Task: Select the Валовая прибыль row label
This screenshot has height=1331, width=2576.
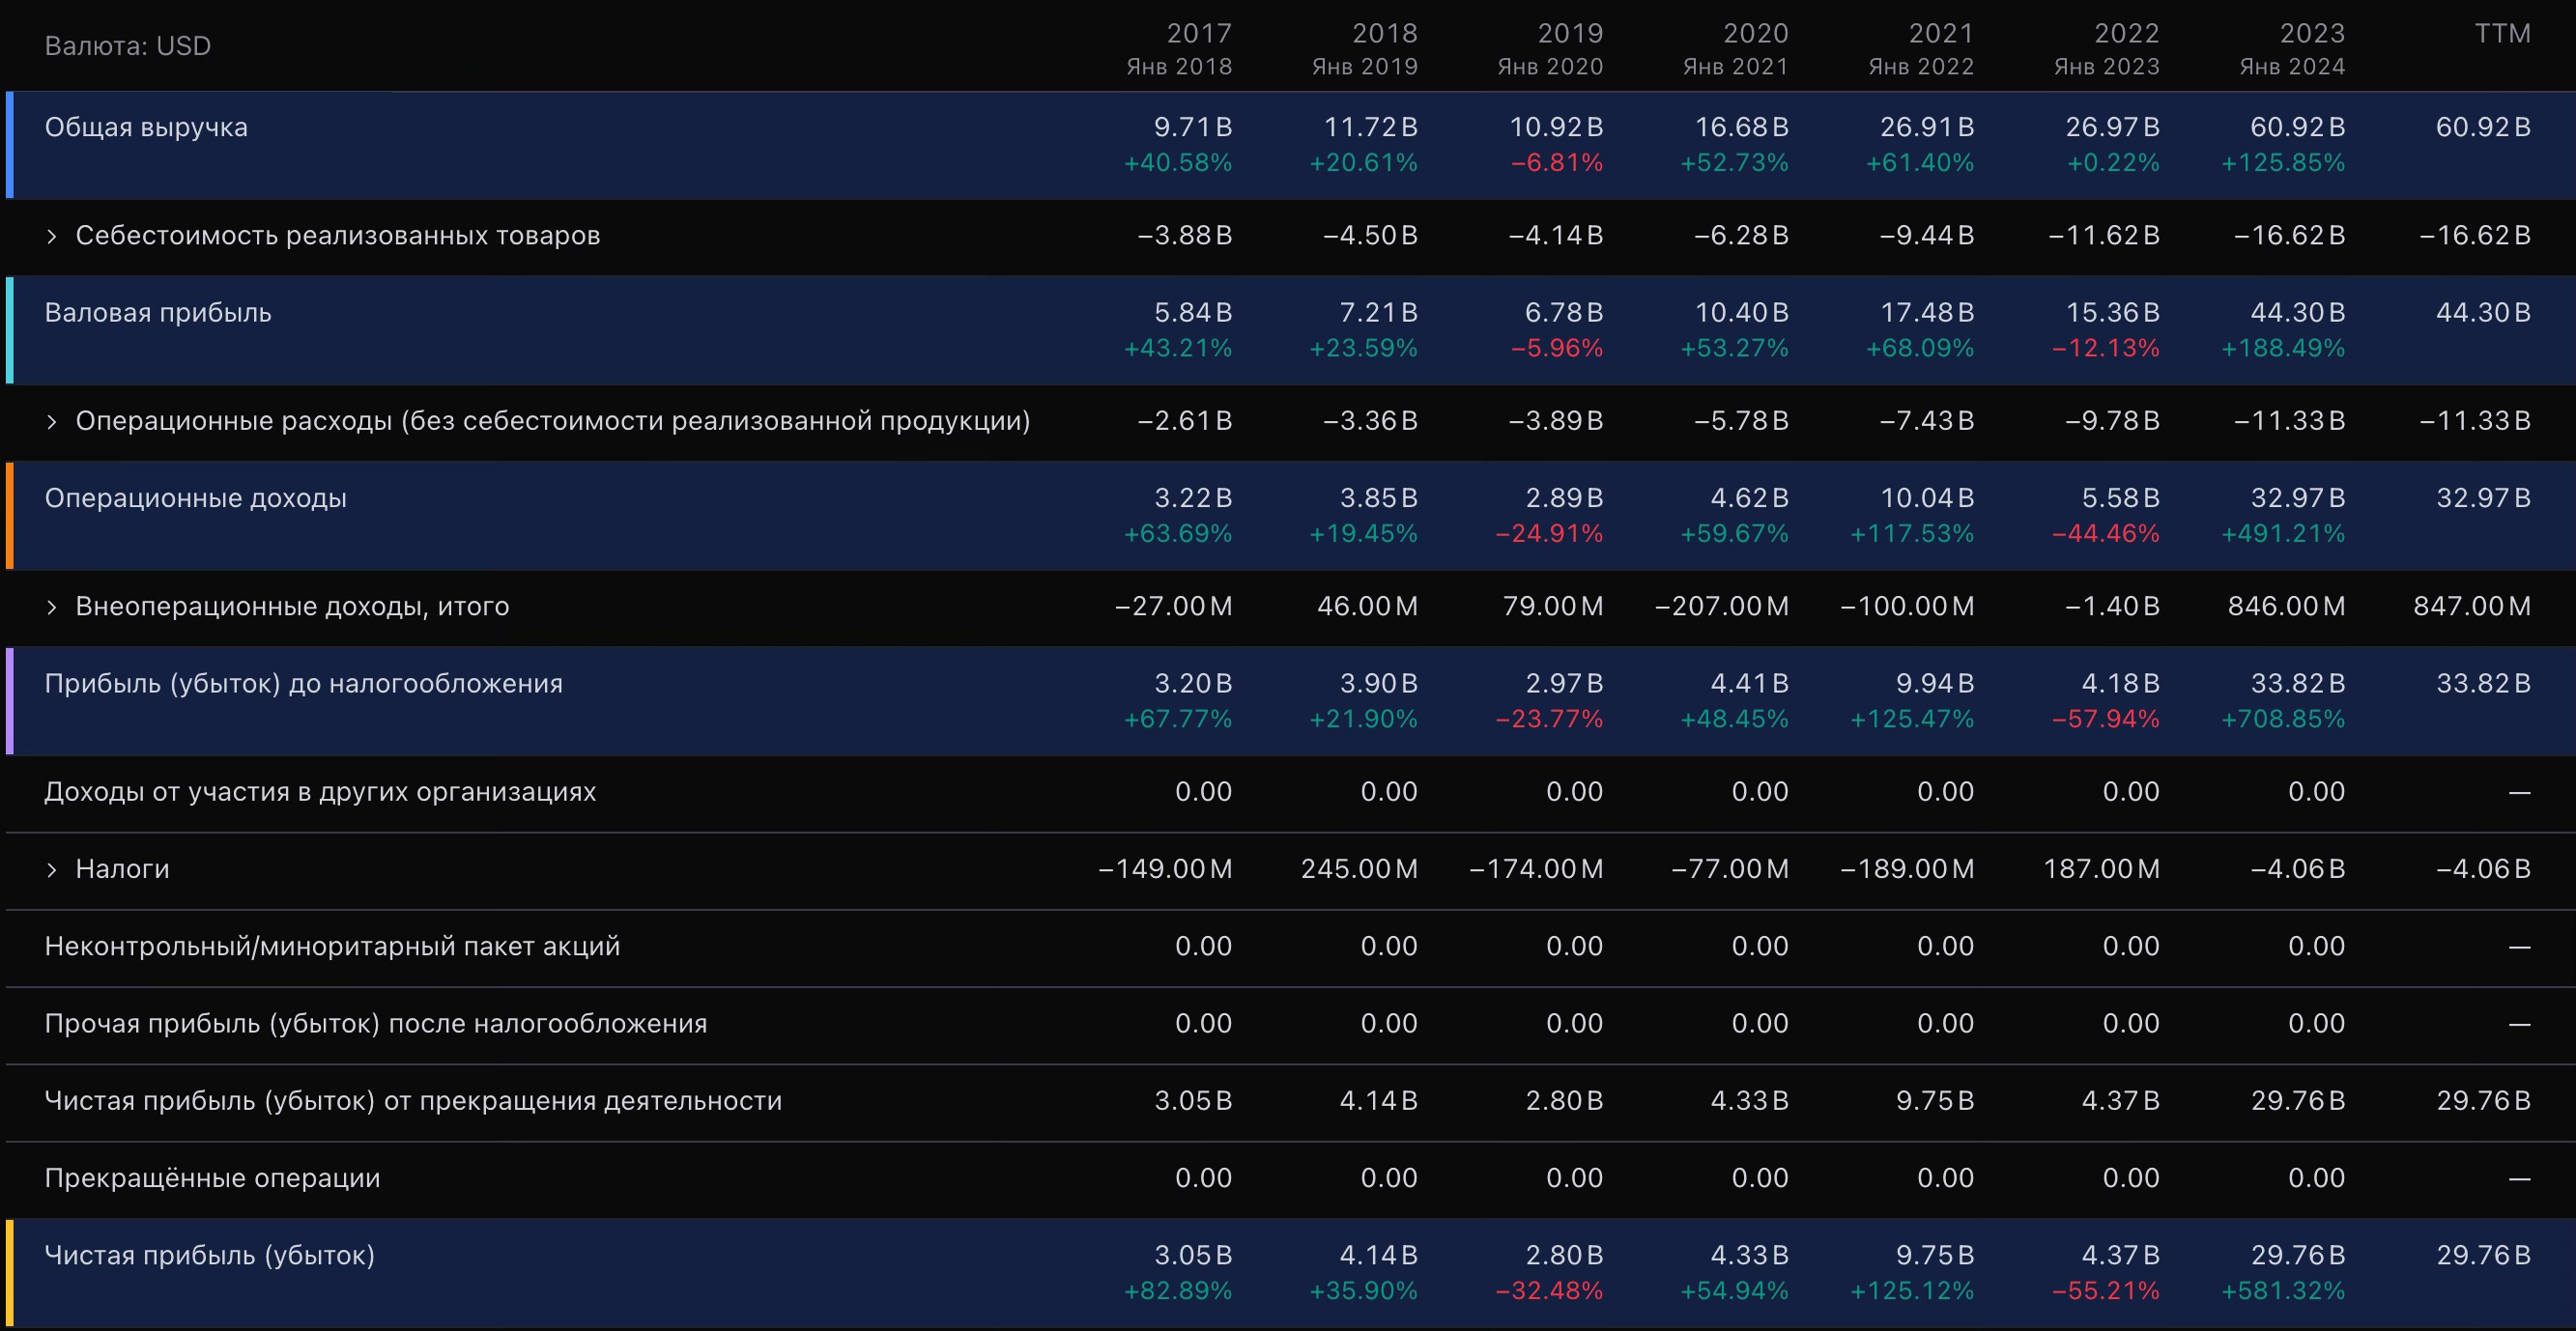Action: point(158,313)
